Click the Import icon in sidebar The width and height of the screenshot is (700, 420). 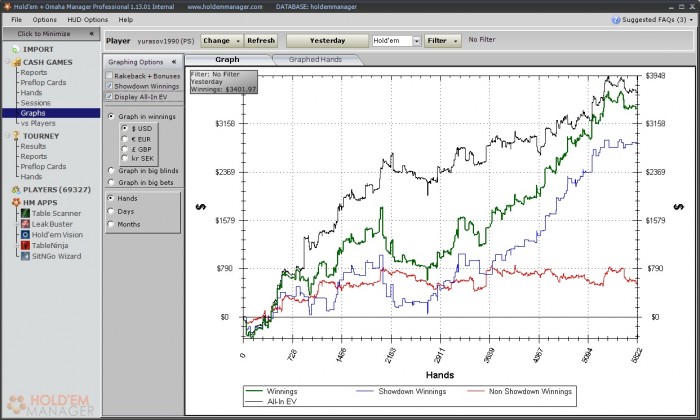point(16,49)
